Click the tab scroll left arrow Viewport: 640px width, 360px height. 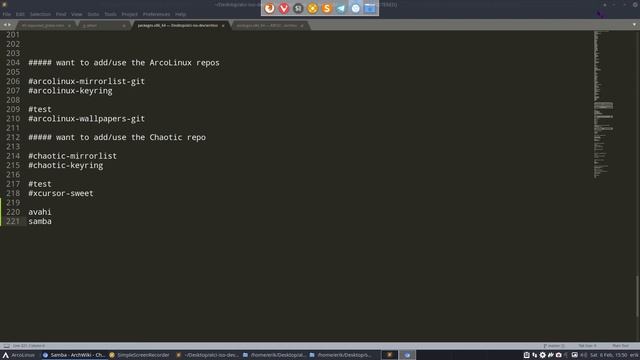point(5,25)
